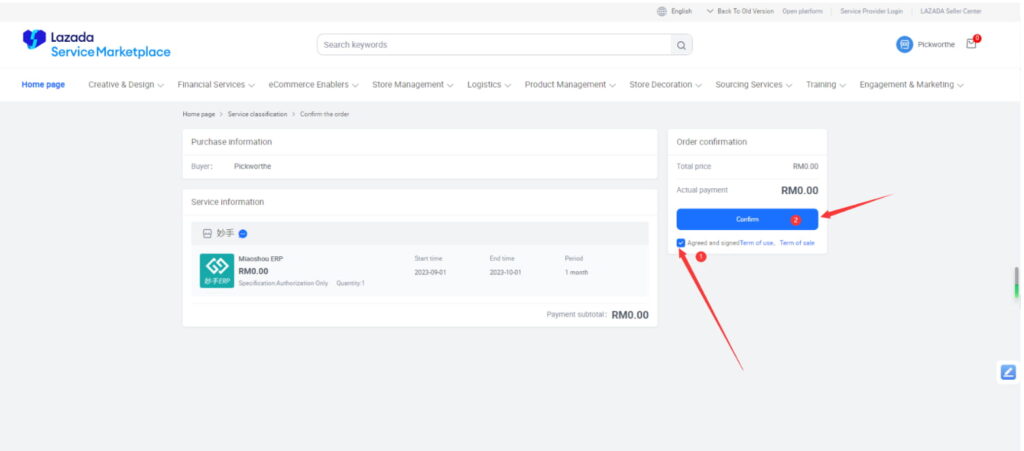The height and width of the screenshot is (451, 1024).
Task: Expand the Store Management menu
Action: 413,85
